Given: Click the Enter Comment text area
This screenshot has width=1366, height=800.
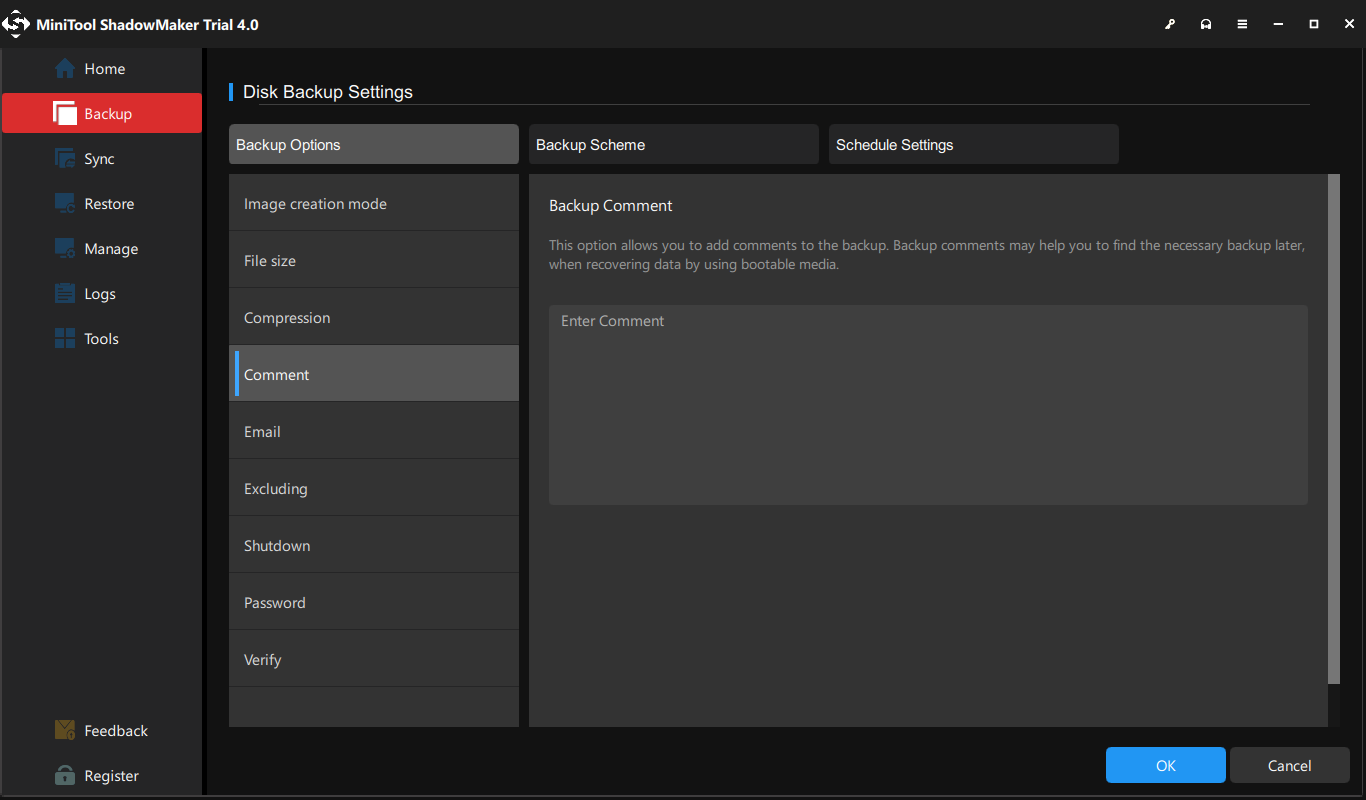Looking at the screenshot, I should 928,405.
